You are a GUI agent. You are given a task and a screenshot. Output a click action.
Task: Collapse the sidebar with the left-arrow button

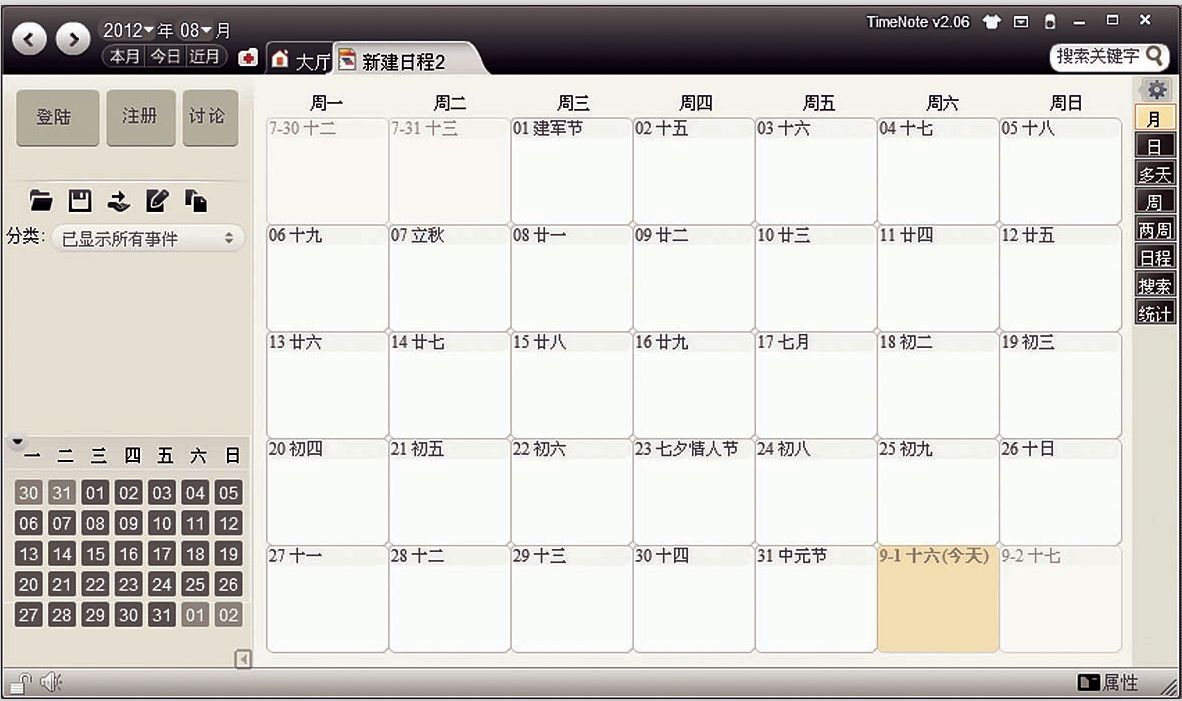click(241, 658)
